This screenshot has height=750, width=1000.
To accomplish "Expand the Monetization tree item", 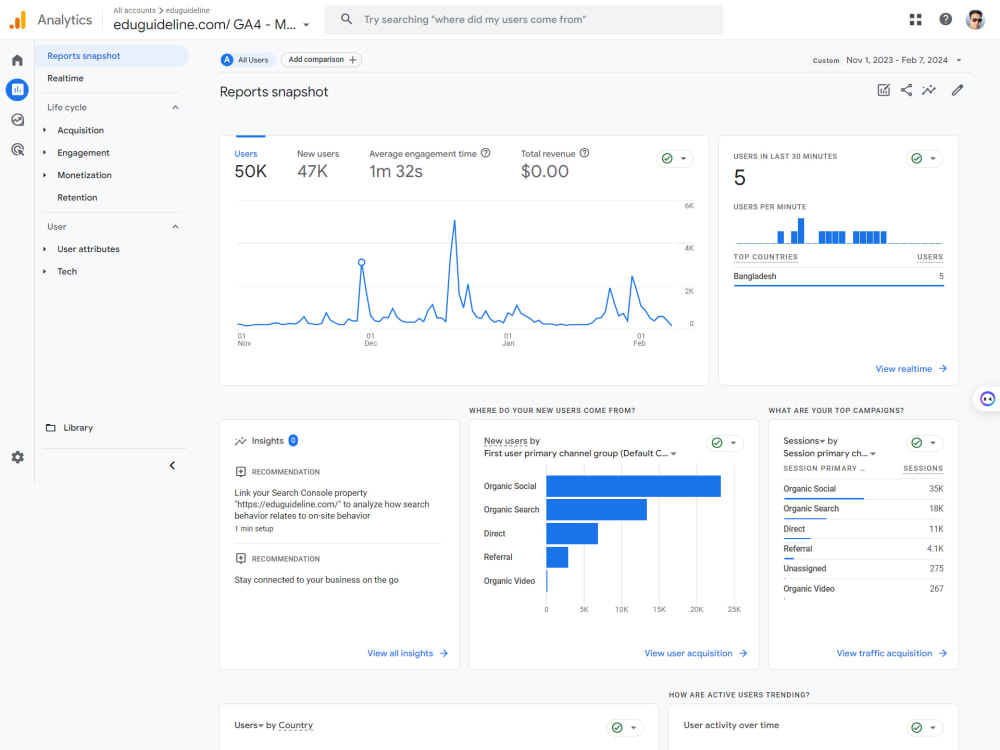I will click(45, 175).
